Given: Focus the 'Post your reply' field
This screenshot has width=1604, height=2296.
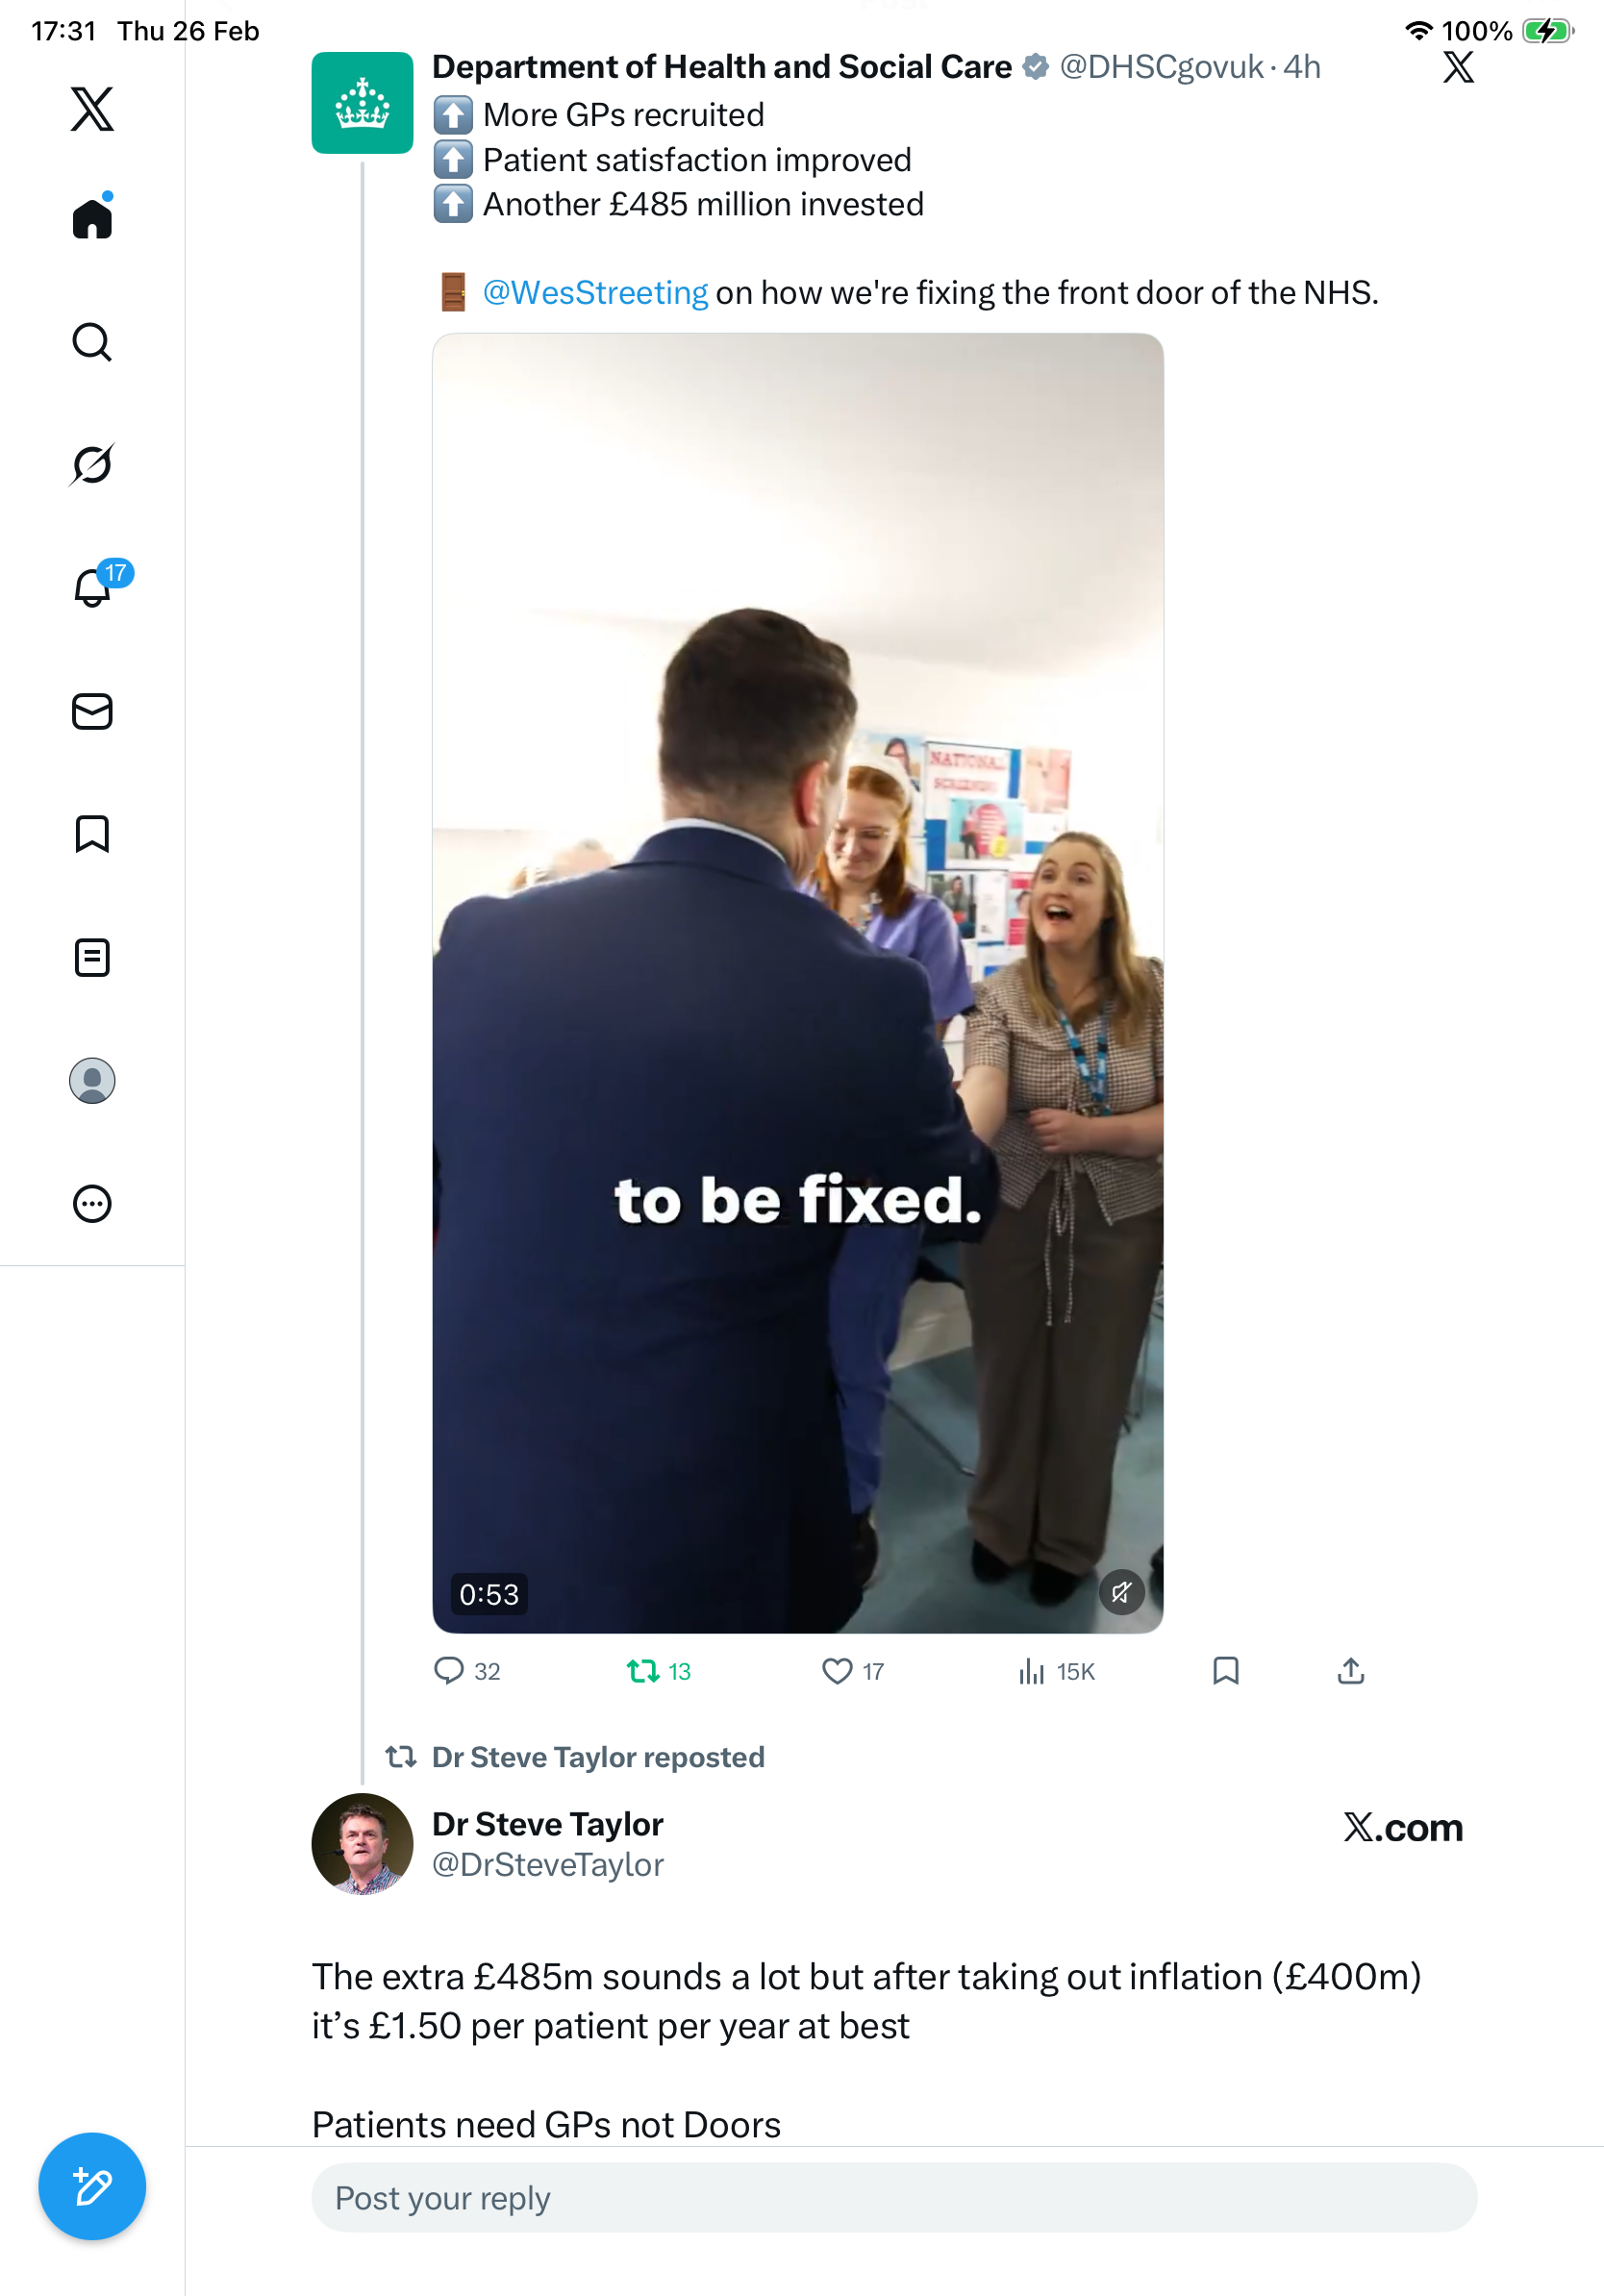Looking at the screenshot, I should pyautogui.click(x=894, y=2198).
